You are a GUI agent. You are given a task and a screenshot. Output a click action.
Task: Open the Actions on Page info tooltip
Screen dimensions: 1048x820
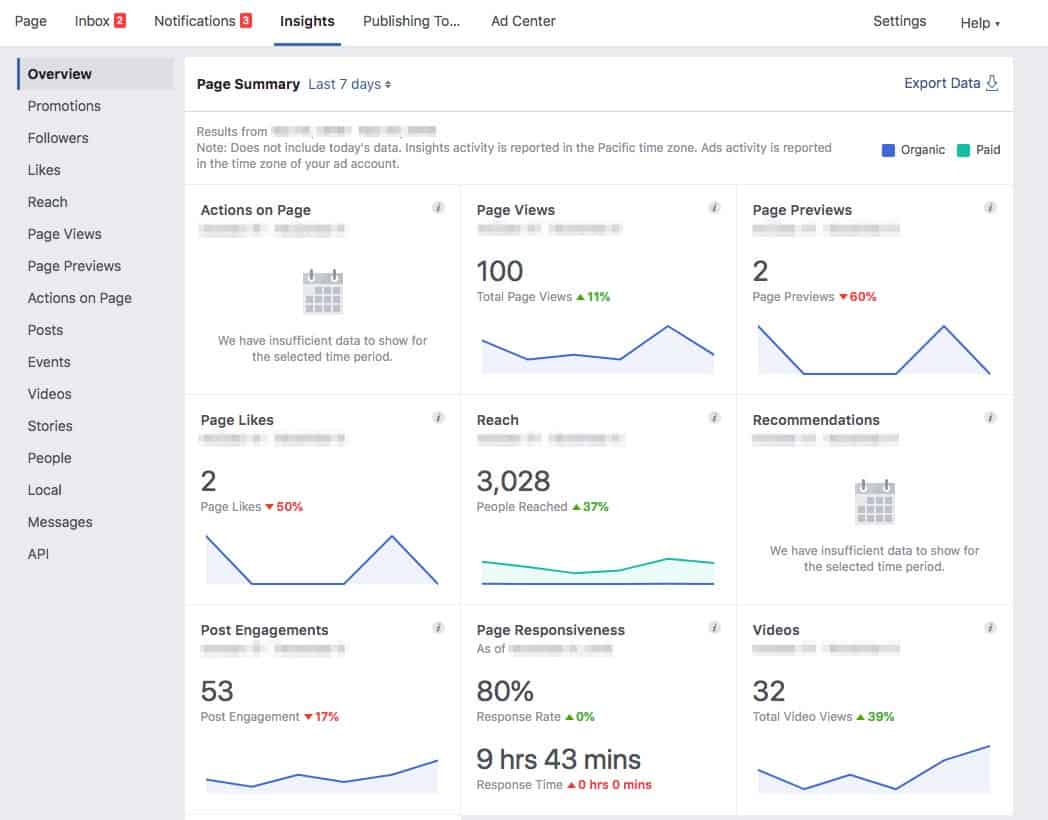(x=438, y=208)
